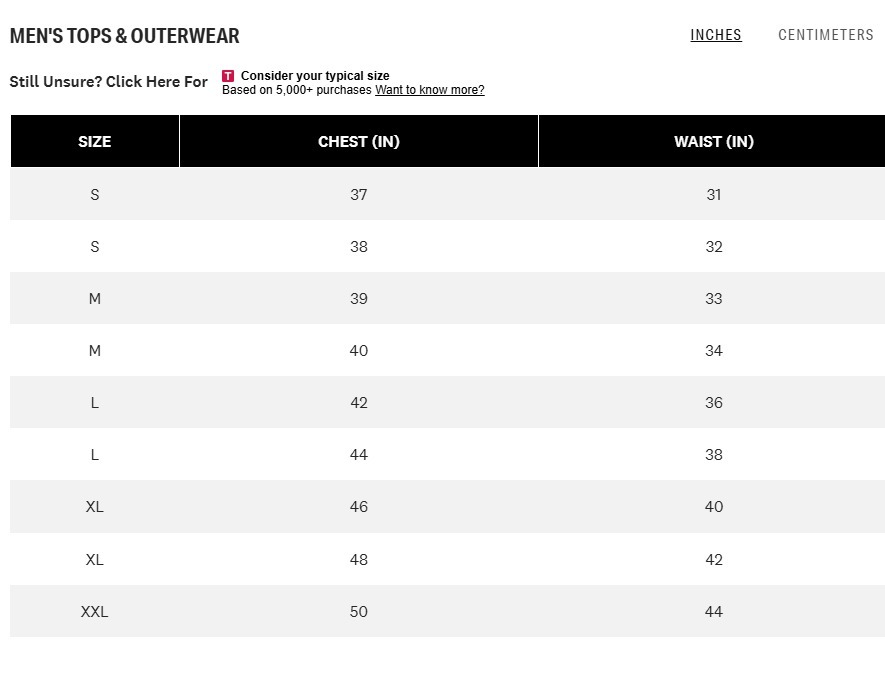Click the waist value 31 cell

click(713, 194)
